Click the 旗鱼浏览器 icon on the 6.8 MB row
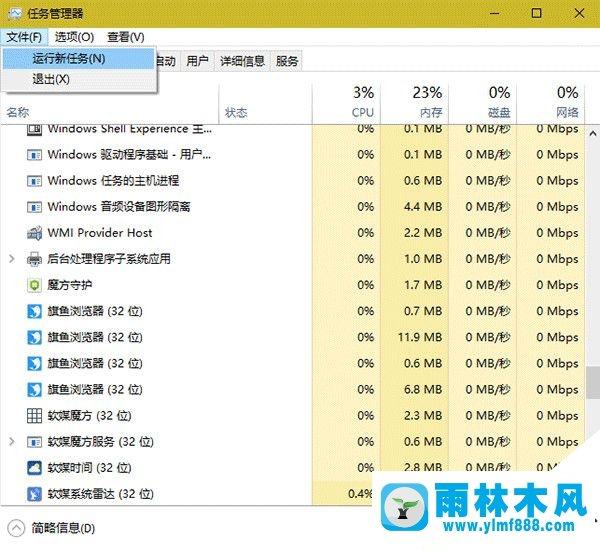The width and height of the screenshot is (600, 551). click(x=34, y=390)
